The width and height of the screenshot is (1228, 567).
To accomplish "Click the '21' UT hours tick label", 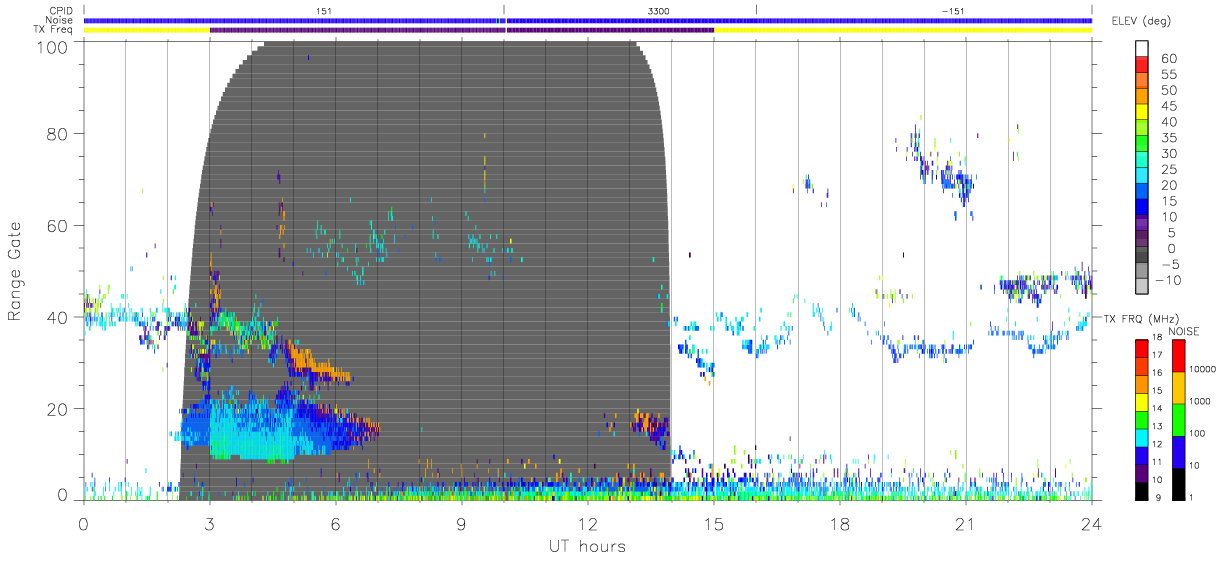I will point(965,522).
